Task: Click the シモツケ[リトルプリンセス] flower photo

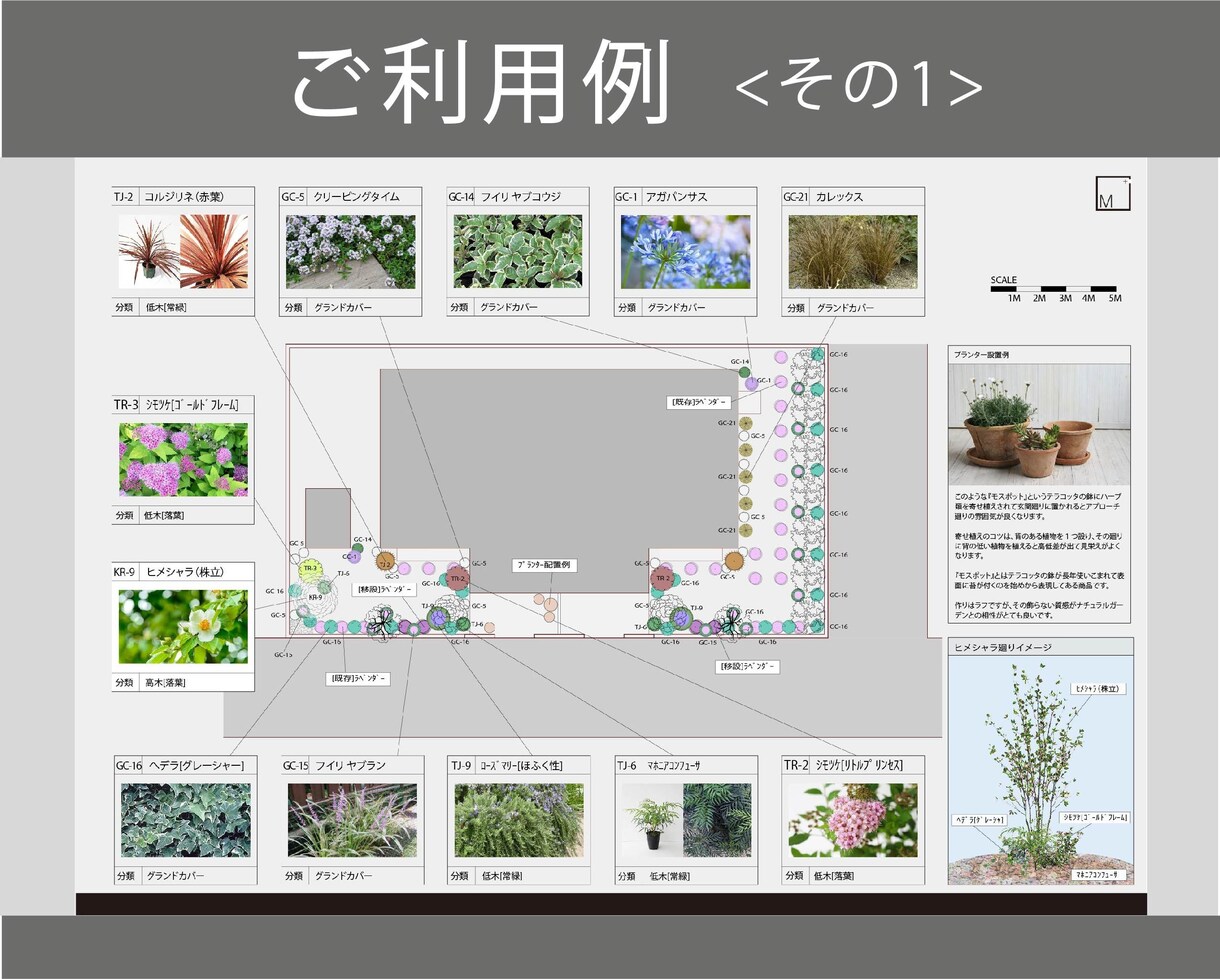Action: [852, 820]
